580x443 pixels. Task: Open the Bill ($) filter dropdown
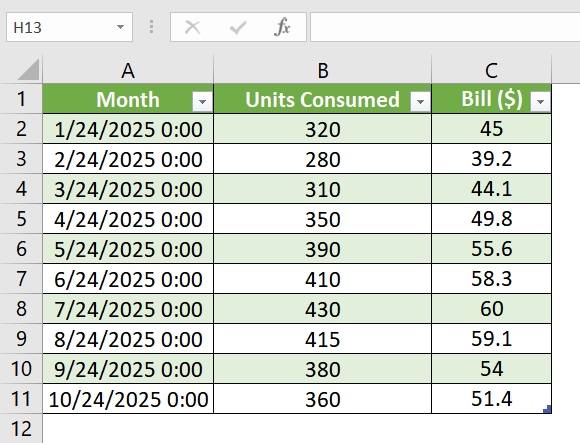point(540,101)
